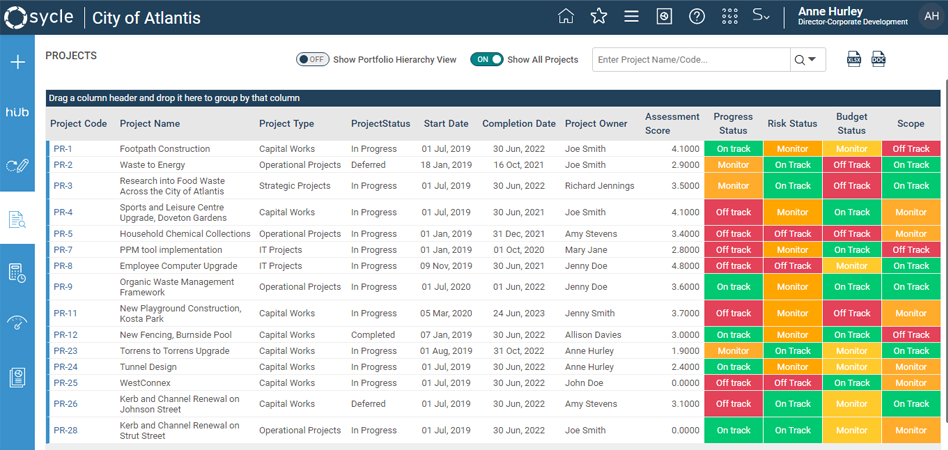Open the hamburger menu icon
This screenshot has width=948, height=450.
click(631, 16)
